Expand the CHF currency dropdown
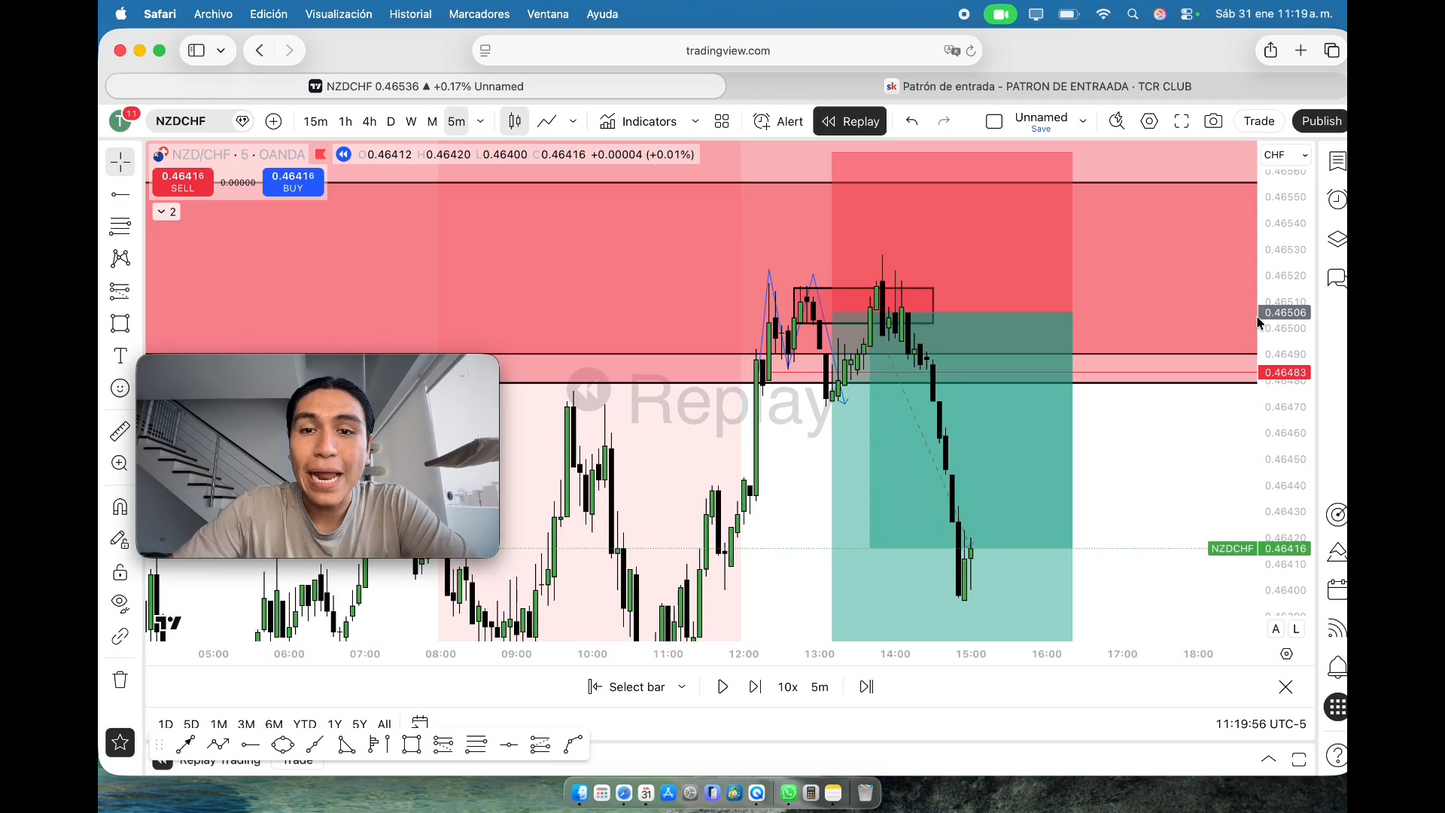This screenshot has width=1445, height=813. [x=1285, y=155]
